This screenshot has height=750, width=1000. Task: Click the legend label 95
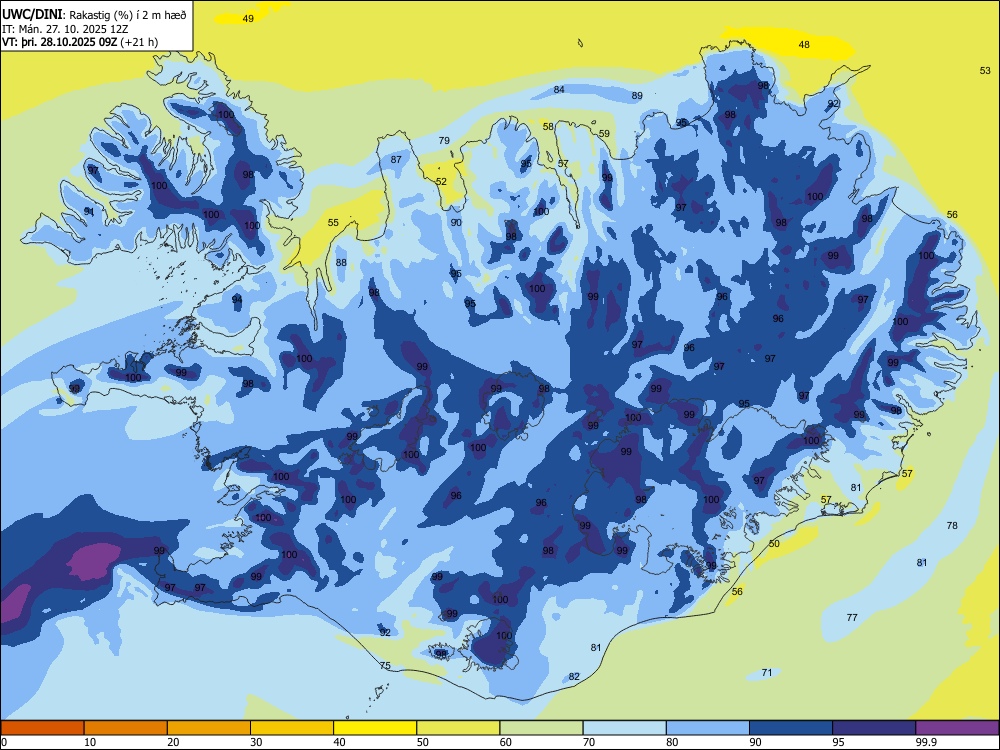(838, 742)
